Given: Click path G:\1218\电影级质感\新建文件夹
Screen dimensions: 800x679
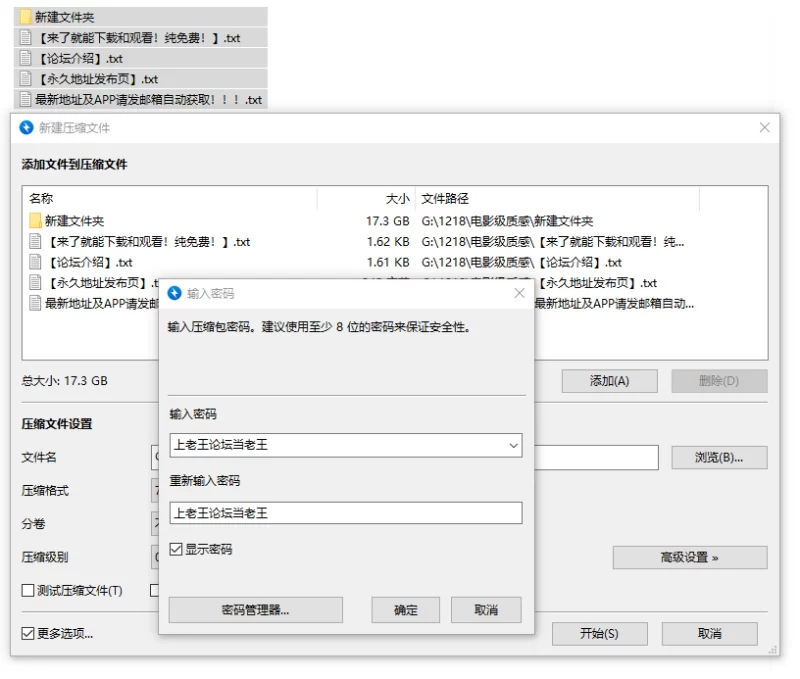Looking at the screenshot, I should pyautogui.click(x=507, y=221).
